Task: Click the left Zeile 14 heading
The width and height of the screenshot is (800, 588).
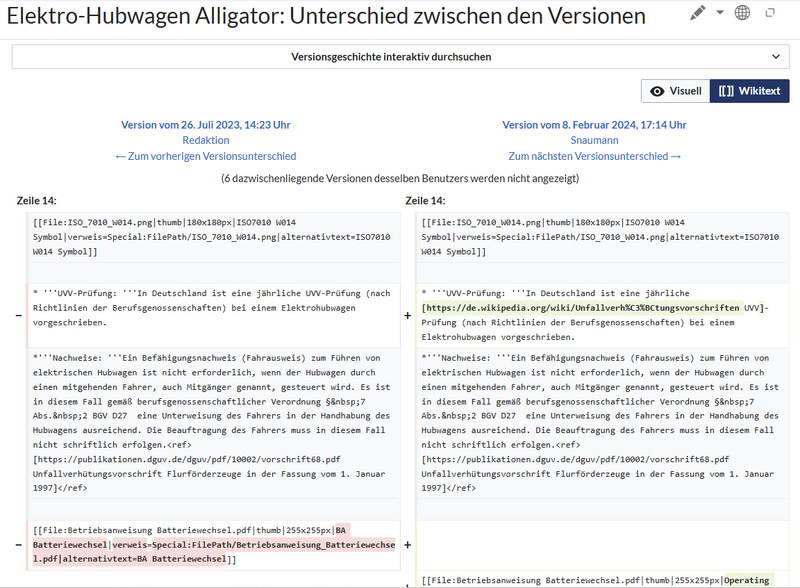Action: tap(36, 201)
